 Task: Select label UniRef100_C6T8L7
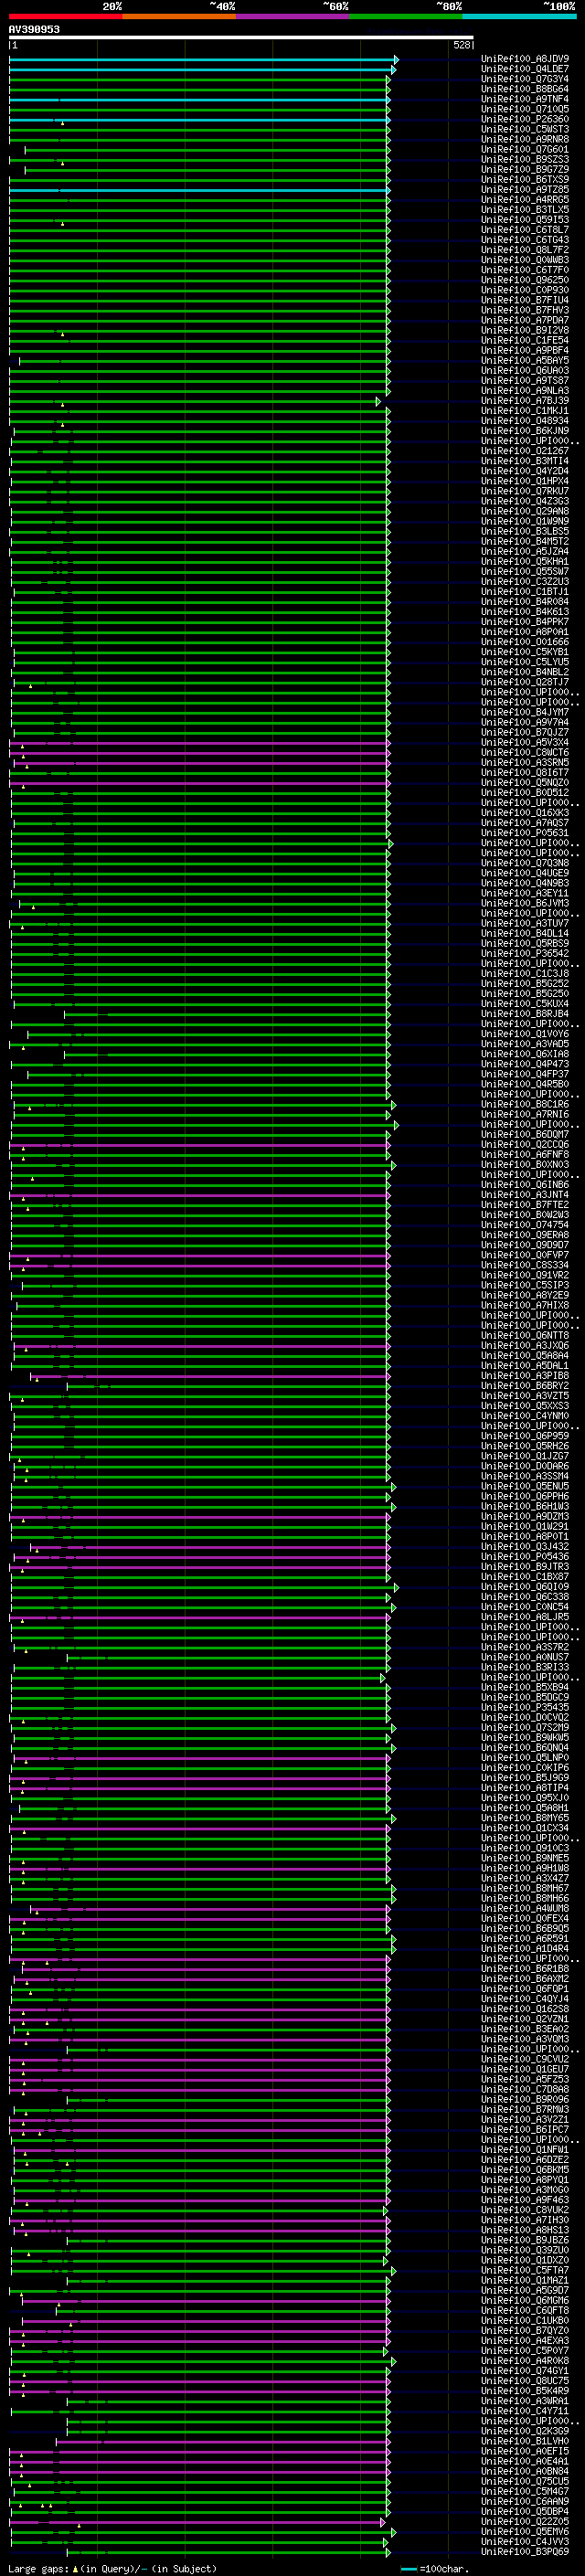[x=525, y=230]
